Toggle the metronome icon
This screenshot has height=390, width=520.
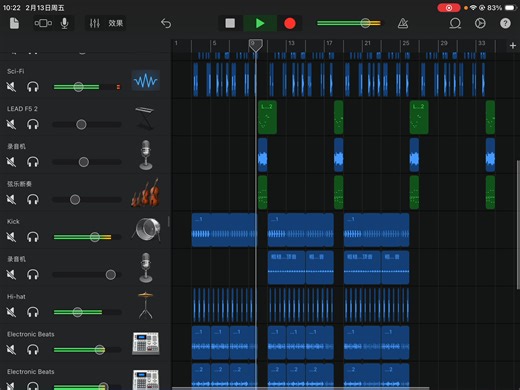coord(403,23)
